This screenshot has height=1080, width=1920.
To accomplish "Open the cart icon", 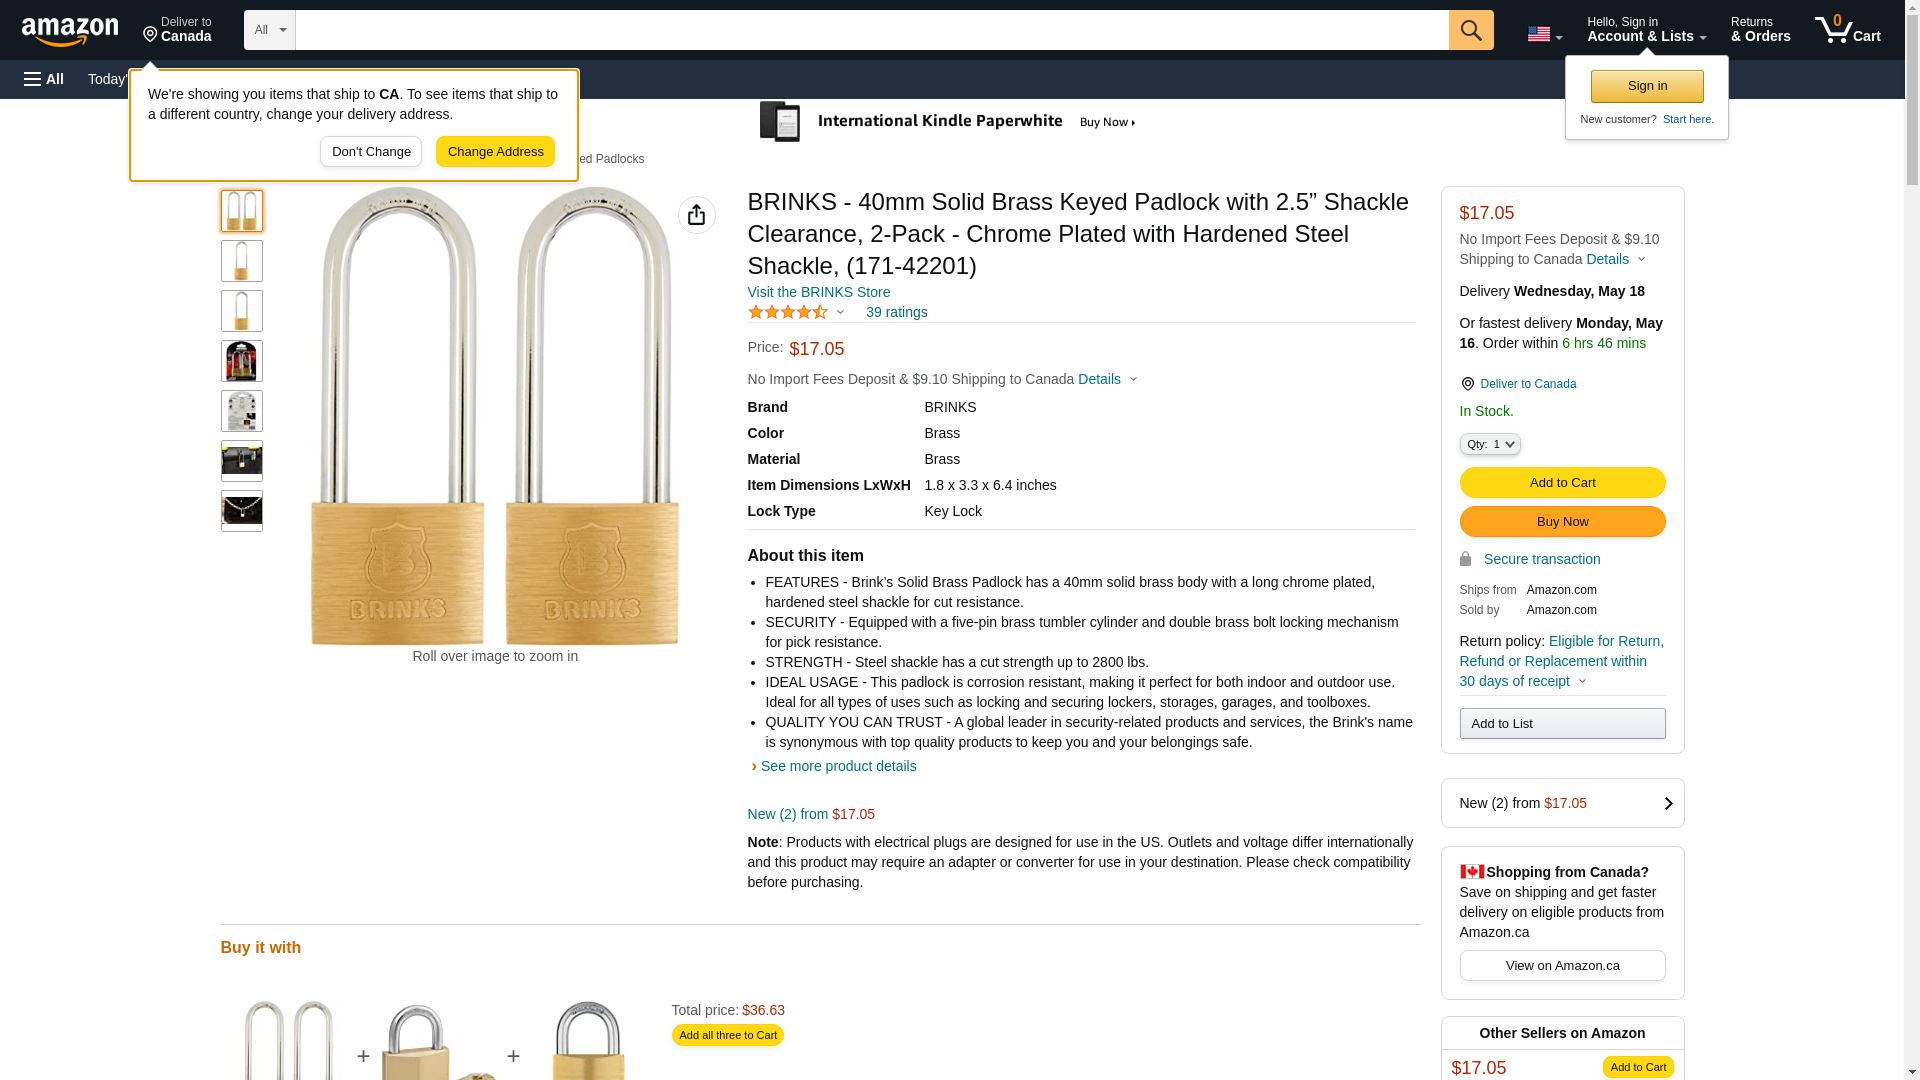I will pos(1847,30).
